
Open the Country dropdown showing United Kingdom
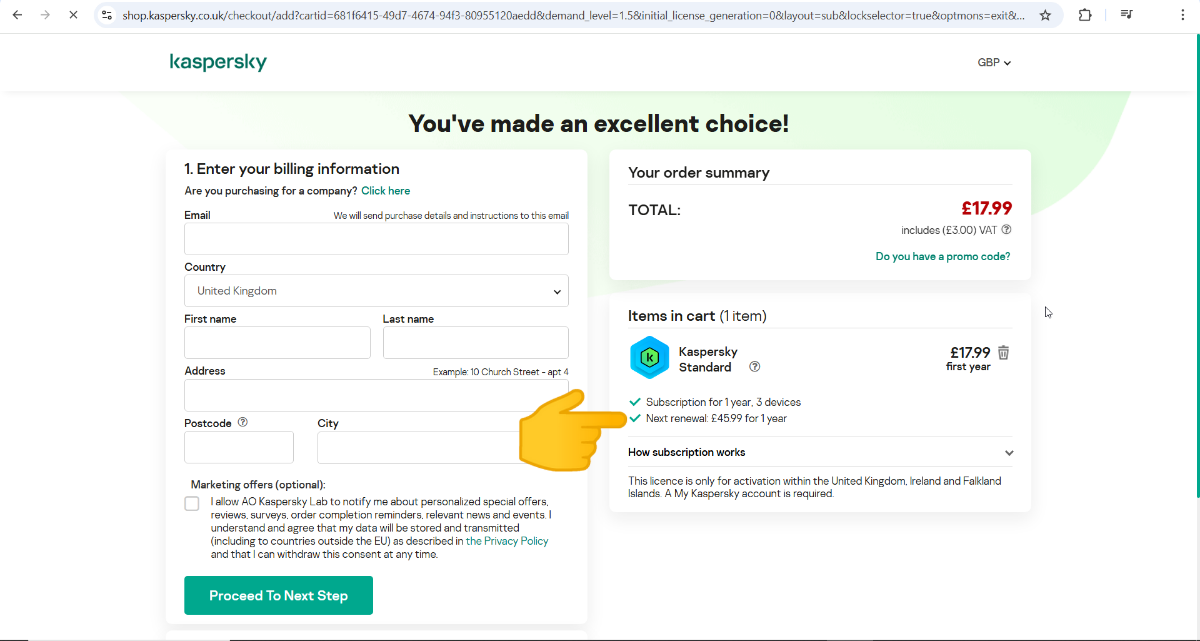[x=376, y=291]
